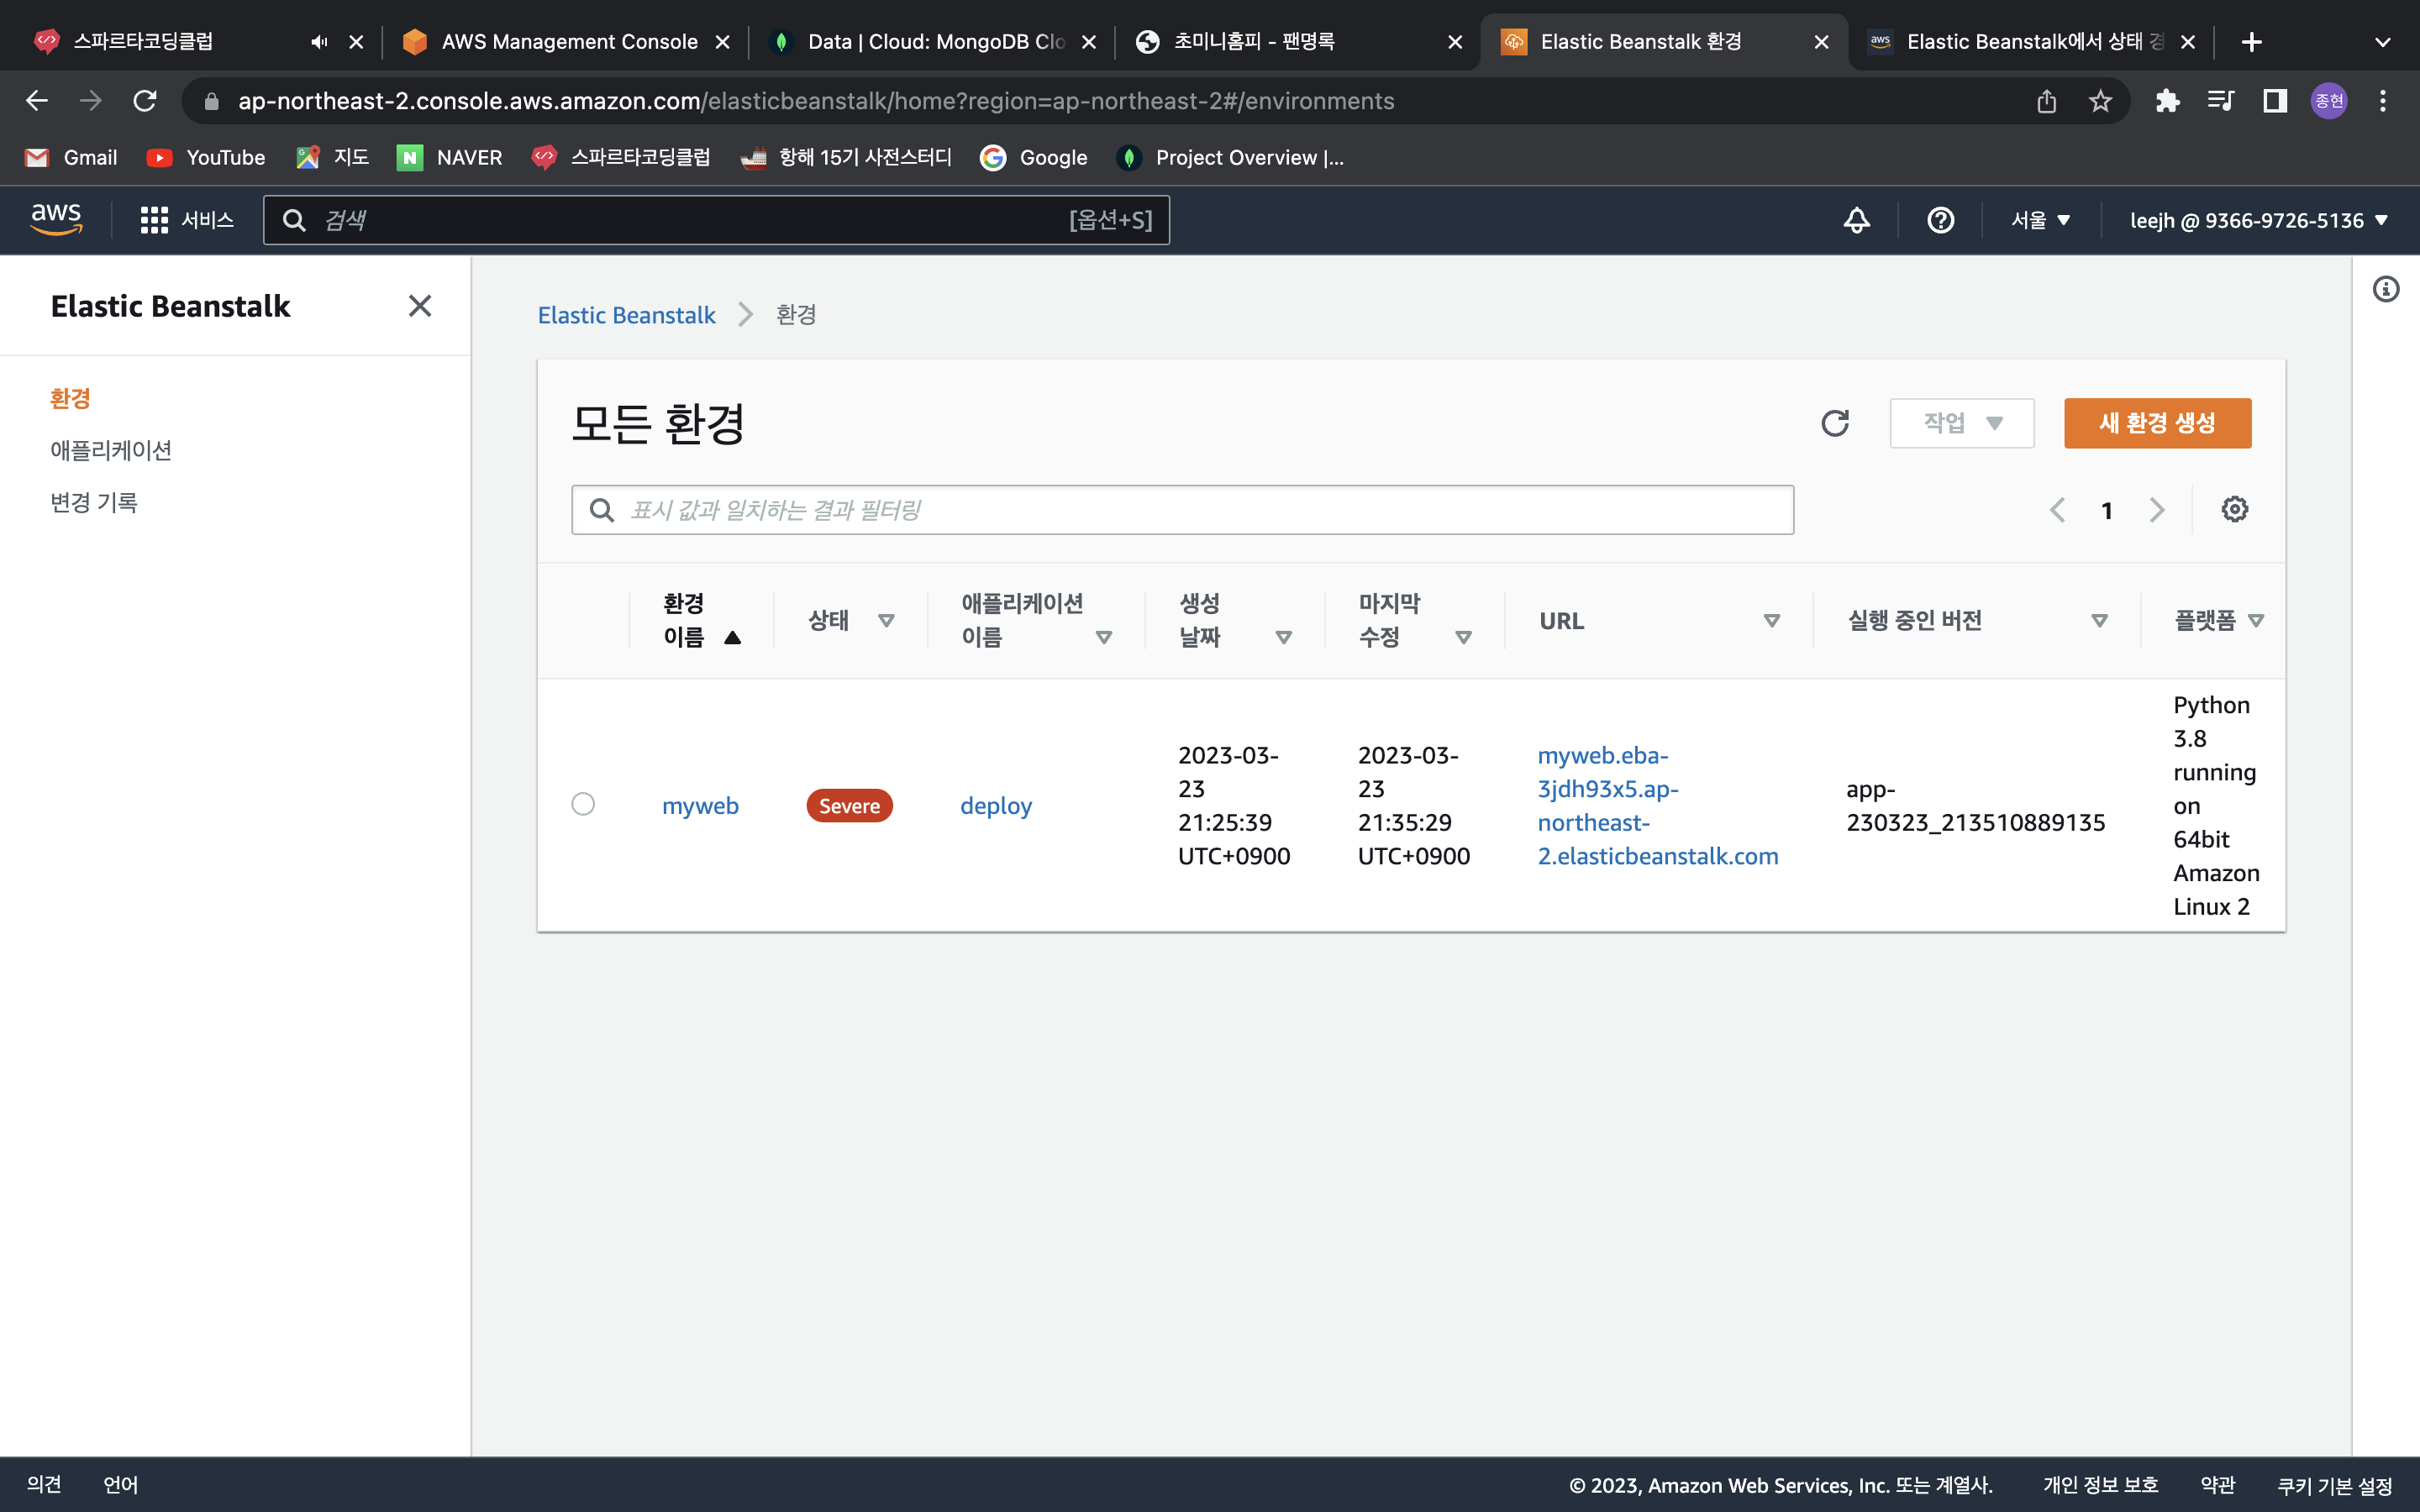This screenshot has width=2420, height=1512.
Task: Close the Elastic Beanstalk side navigation panel
Action: [420, 306]
